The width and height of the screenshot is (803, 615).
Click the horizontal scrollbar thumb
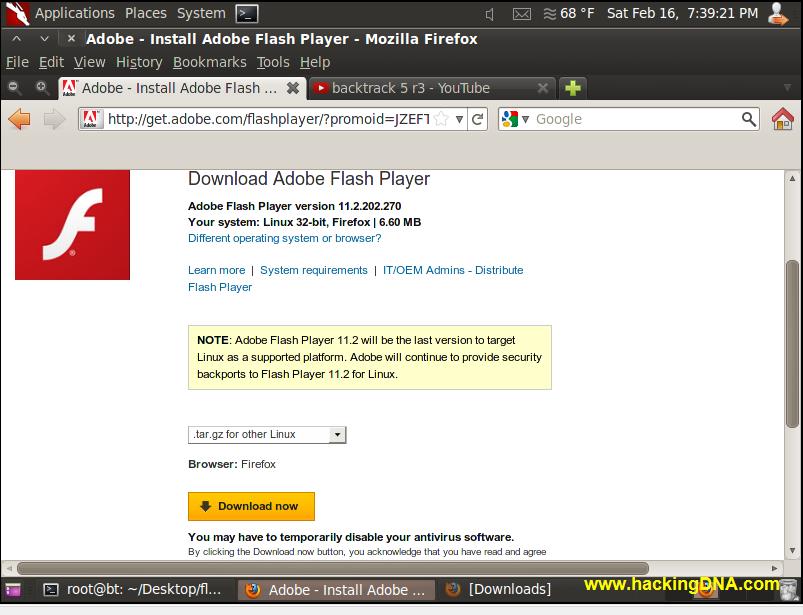tap(333, 568)
